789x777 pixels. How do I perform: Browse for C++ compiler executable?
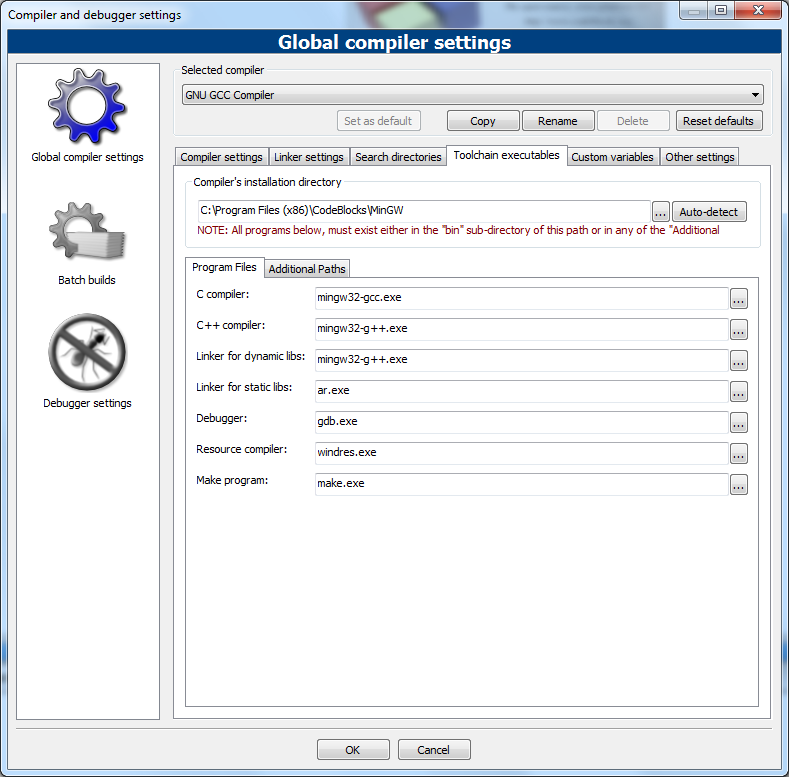point(738,329)
